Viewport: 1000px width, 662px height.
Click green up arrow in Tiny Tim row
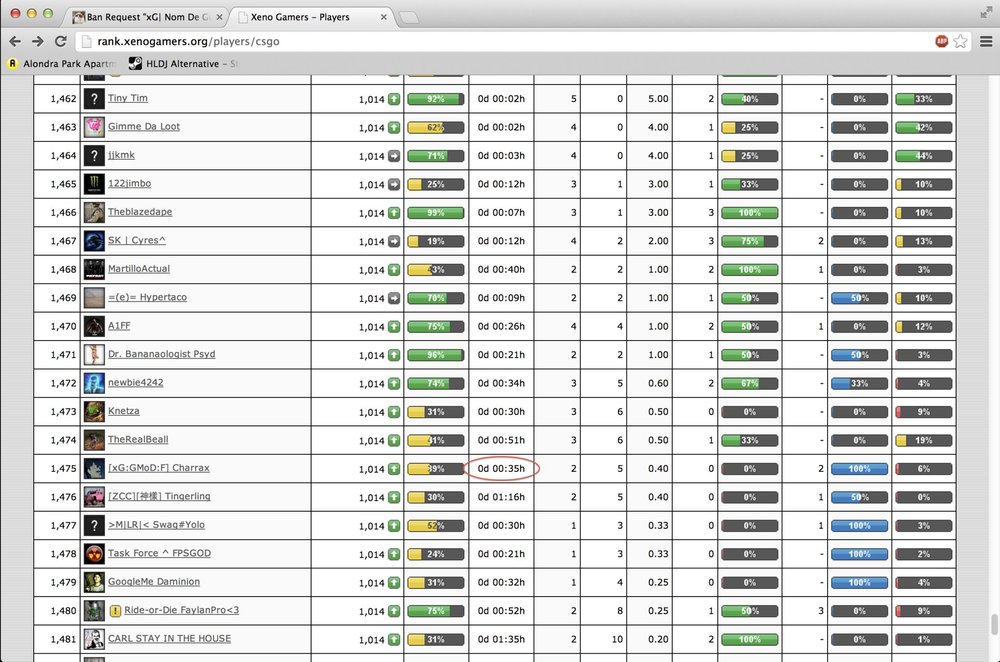[394, 99]
